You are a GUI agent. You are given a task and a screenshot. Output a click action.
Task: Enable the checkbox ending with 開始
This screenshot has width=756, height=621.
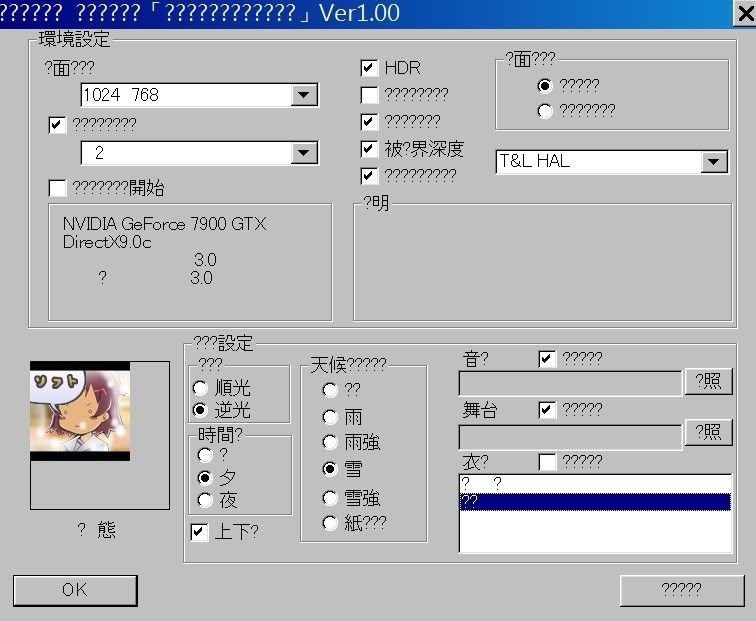[58, 188]
